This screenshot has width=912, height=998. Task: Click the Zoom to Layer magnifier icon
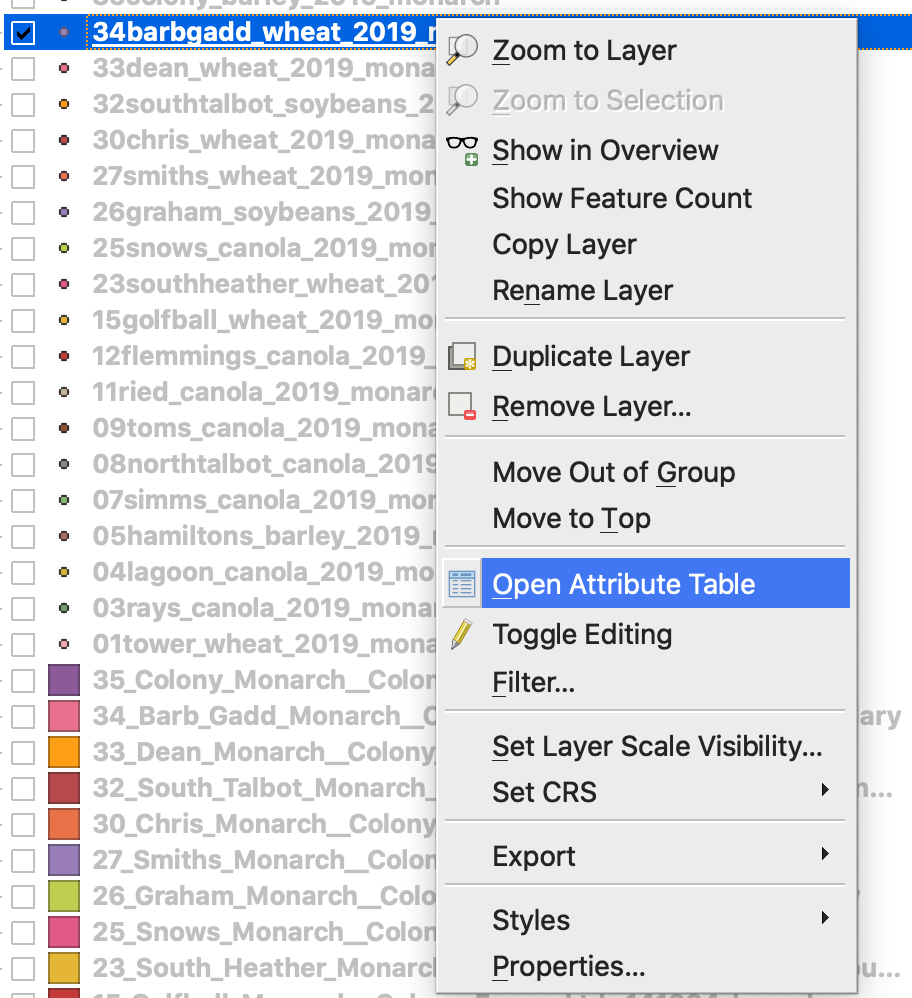(462, 50)
